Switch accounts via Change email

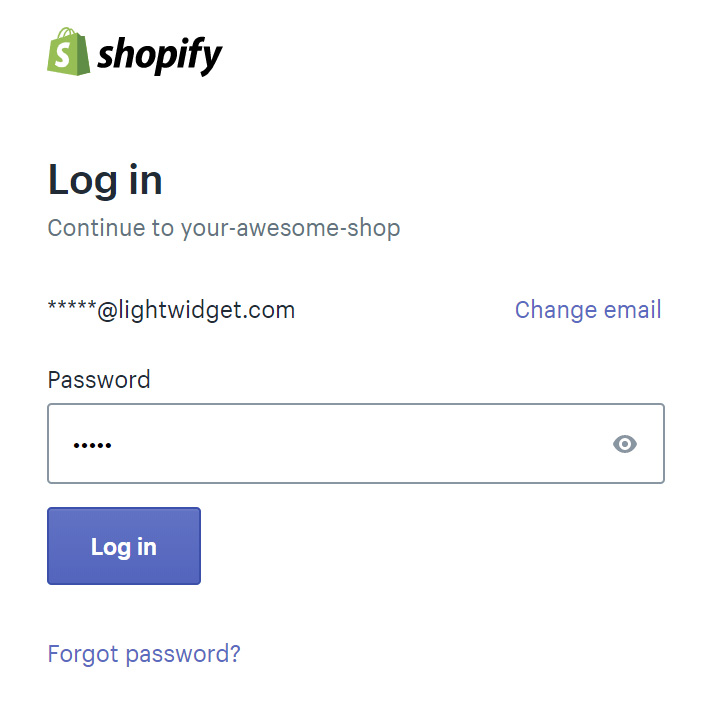(x=588, y=310)
